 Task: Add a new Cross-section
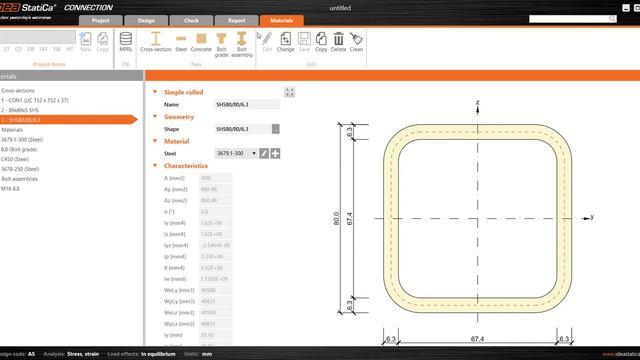tap(156, 42)
